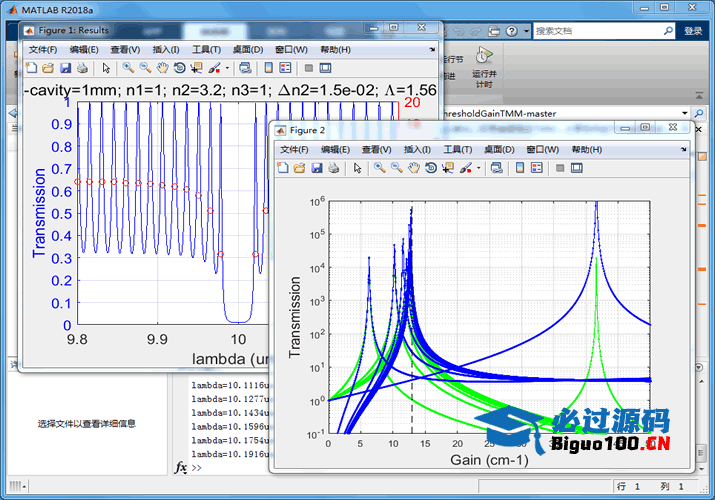The height and width of the screenshot is (500, 715).
Task: Open 窗口(W) menu in Figure 1
Action: point(291,50)
